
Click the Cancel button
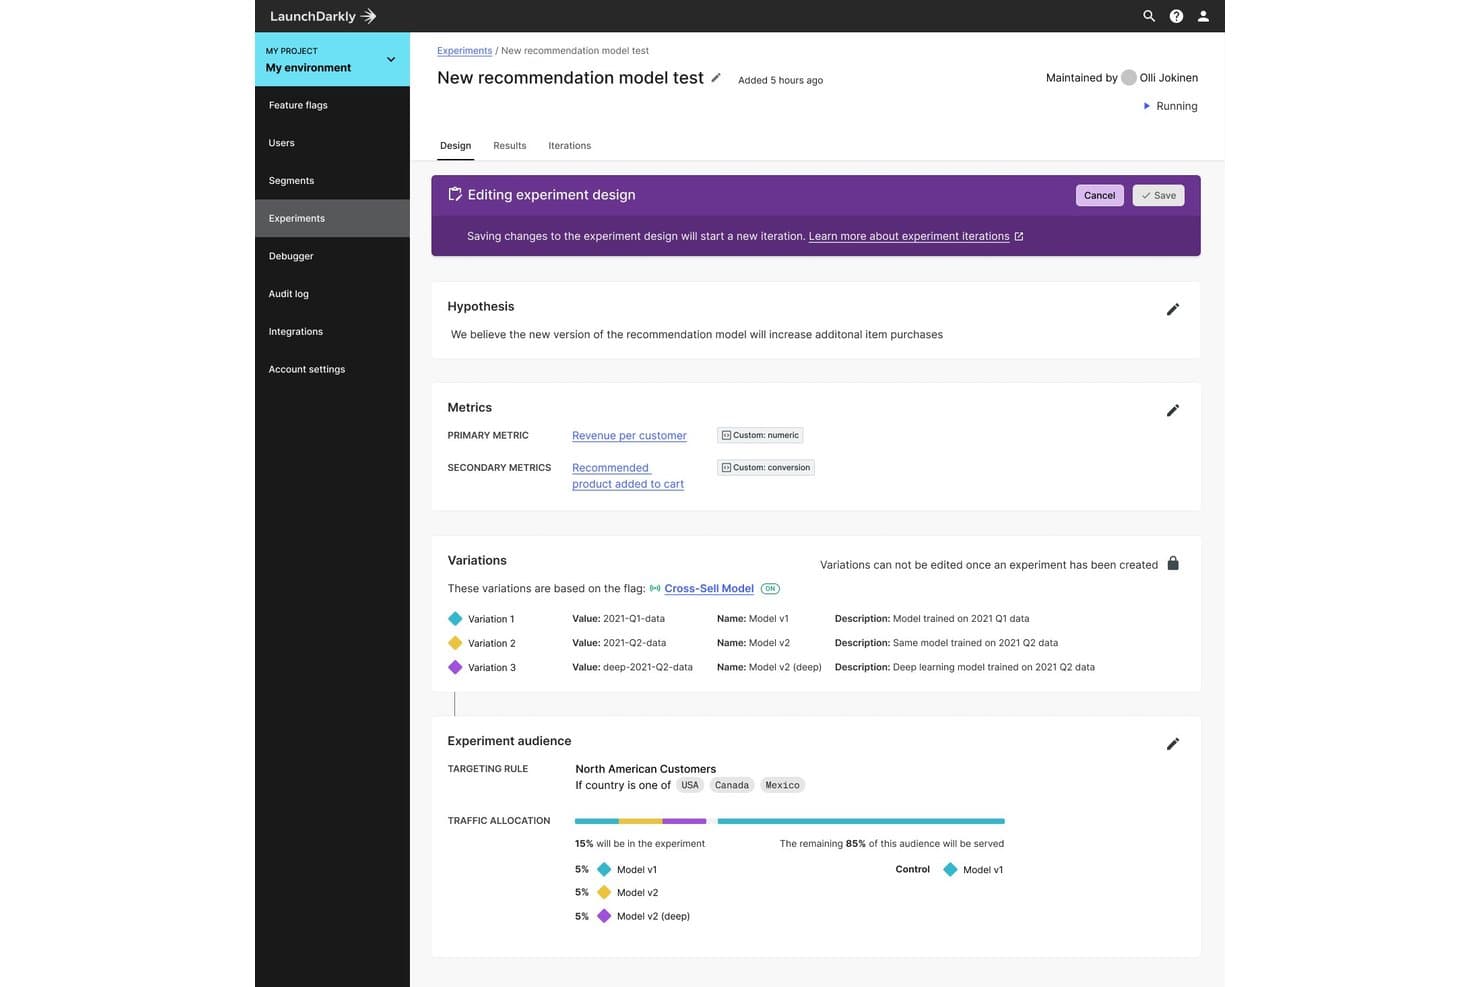[x=1099, y=195]
